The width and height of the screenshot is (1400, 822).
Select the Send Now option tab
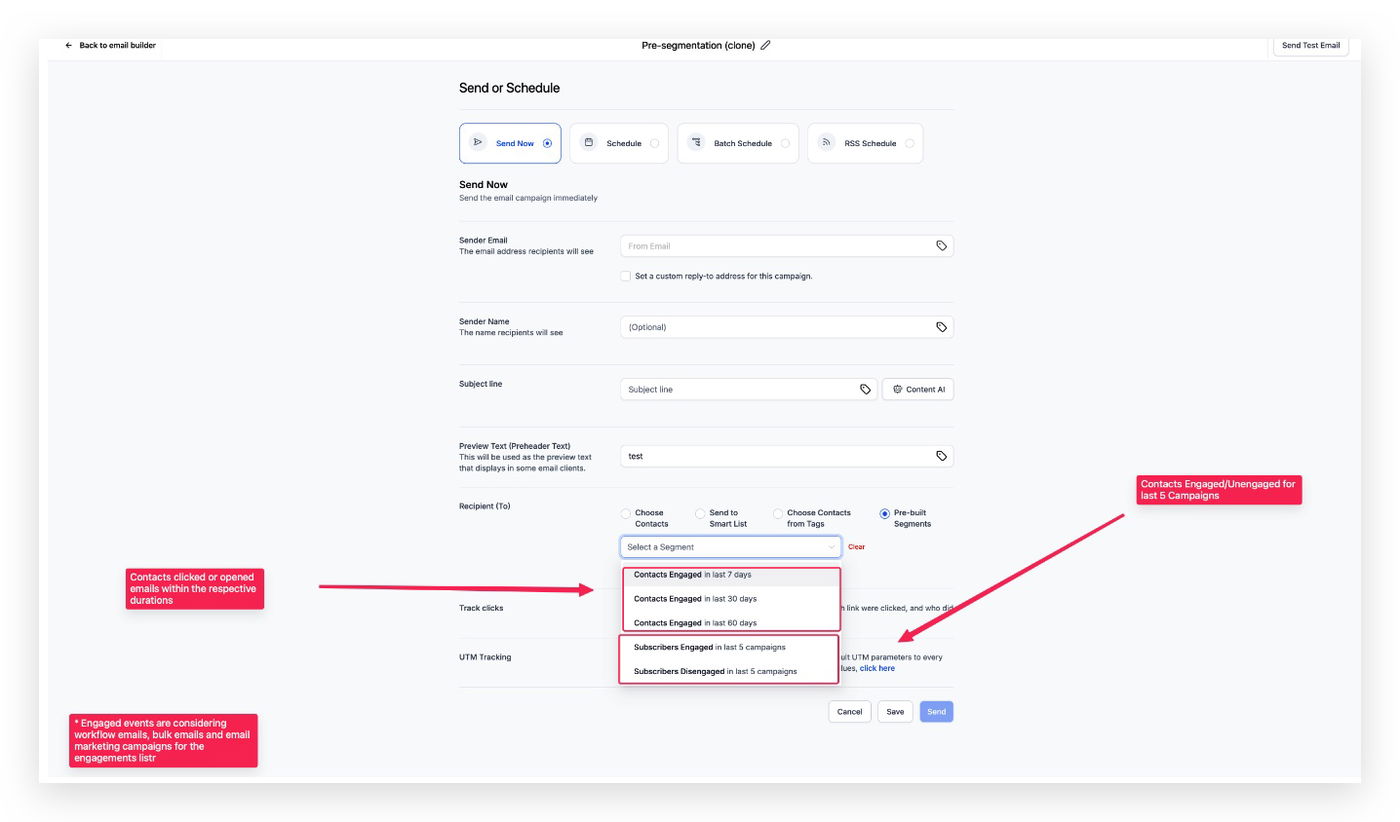(x=510, y=143)
